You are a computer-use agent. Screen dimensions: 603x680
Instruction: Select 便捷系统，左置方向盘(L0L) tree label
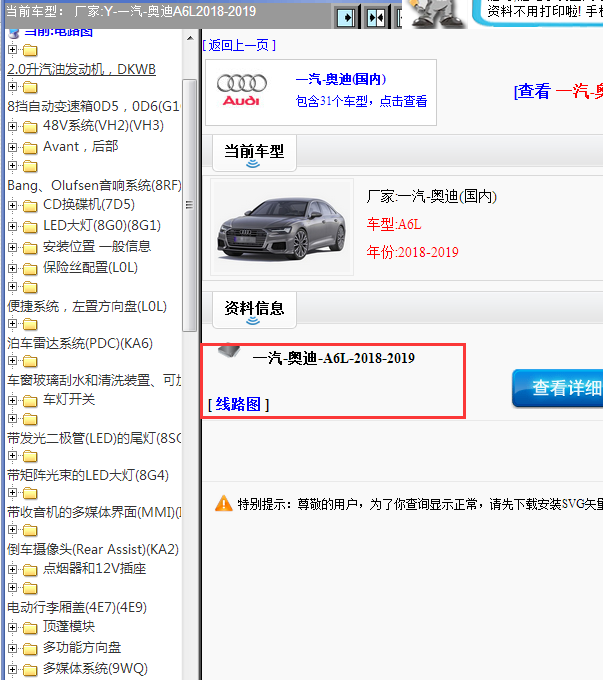[87, 306]
